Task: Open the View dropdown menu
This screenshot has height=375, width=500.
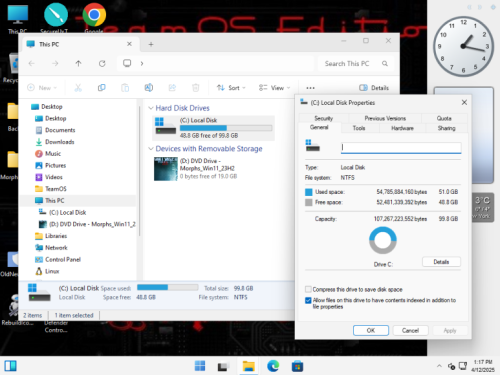Action: 274,88
